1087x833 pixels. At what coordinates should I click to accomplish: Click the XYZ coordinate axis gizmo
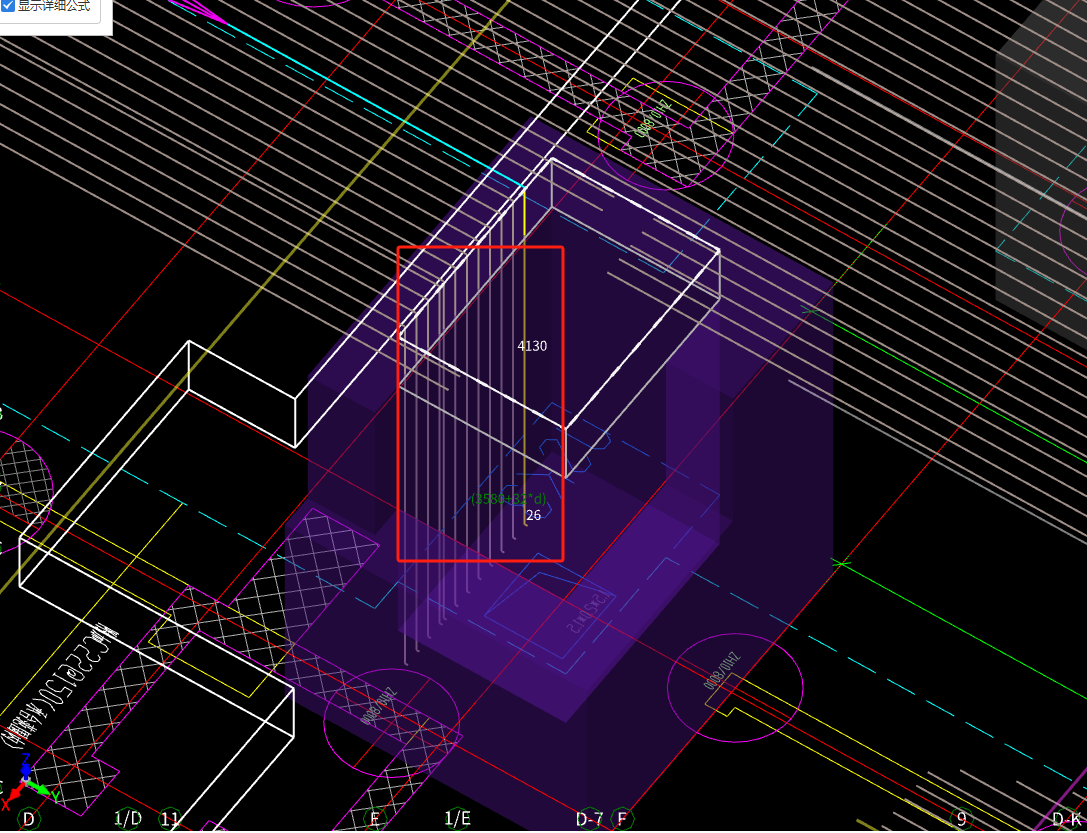pos(25,783)
